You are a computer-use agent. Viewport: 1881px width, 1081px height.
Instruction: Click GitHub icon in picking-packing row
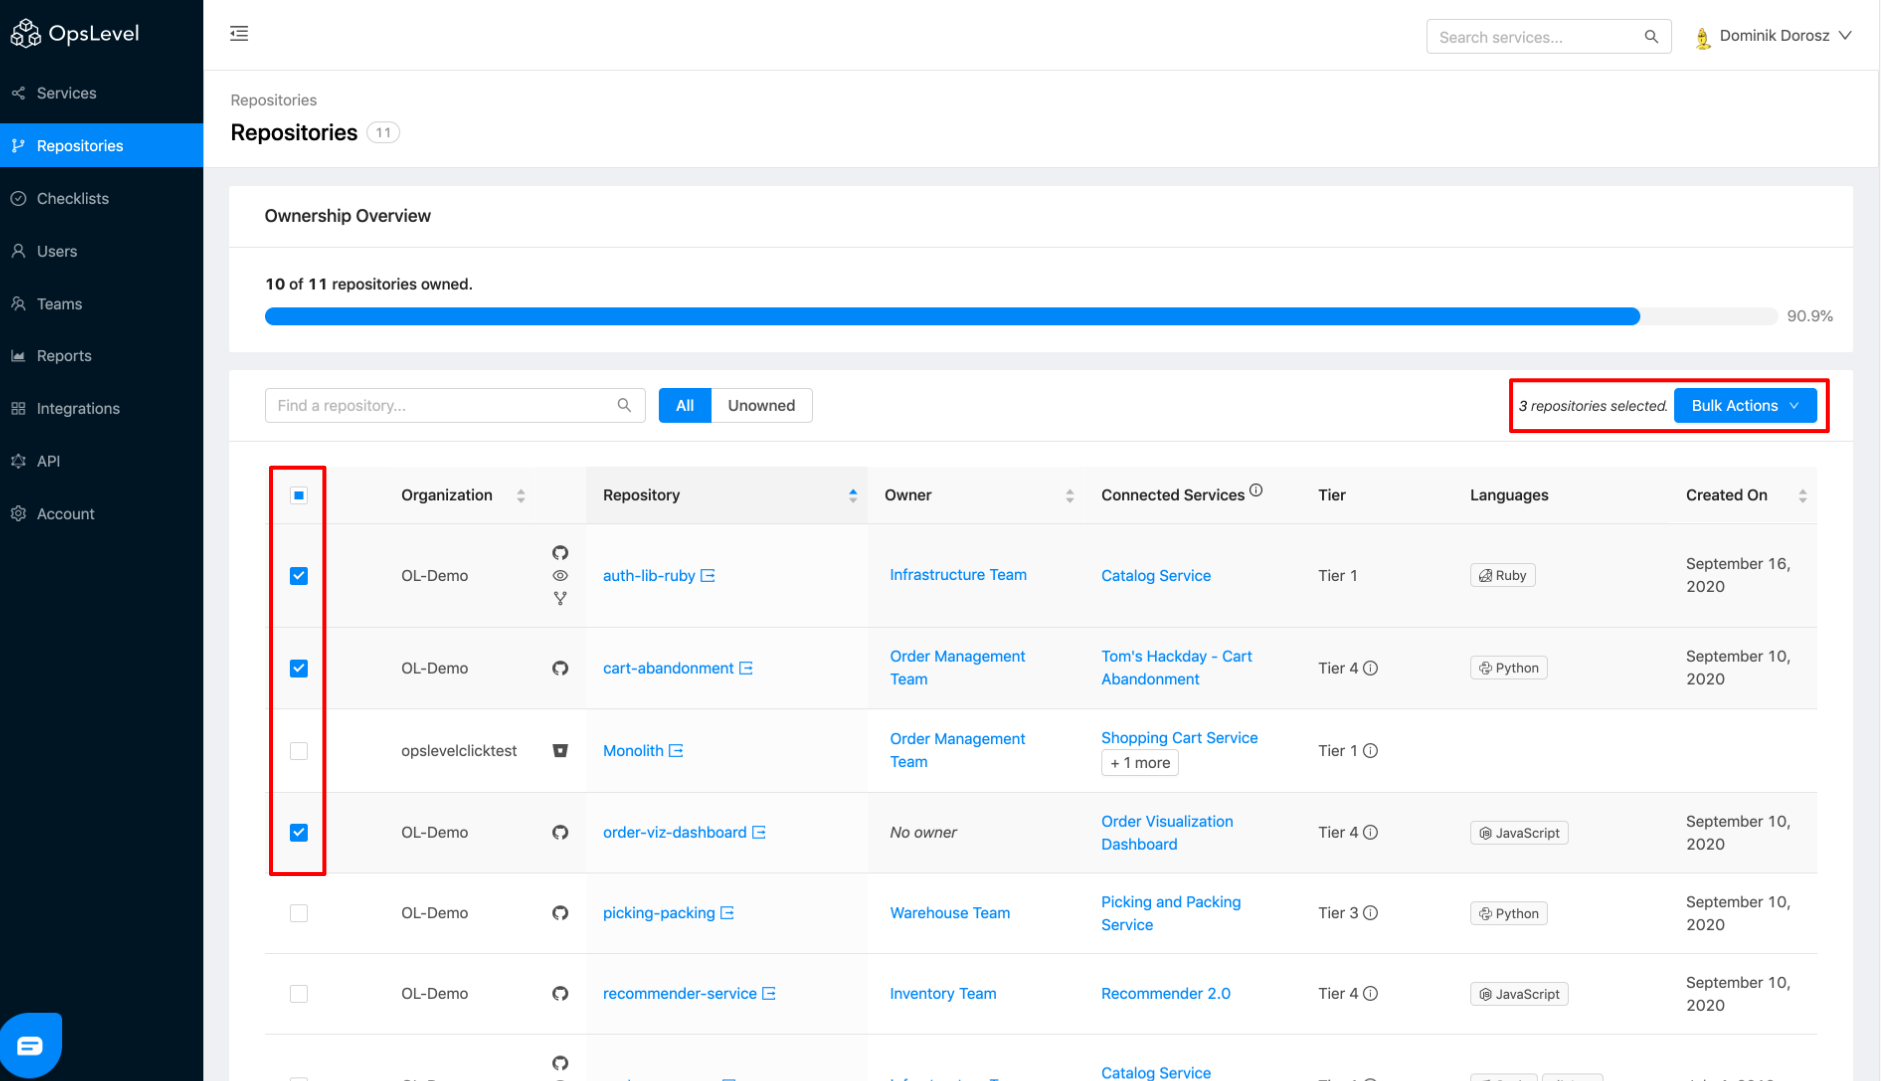pos(560,913)
